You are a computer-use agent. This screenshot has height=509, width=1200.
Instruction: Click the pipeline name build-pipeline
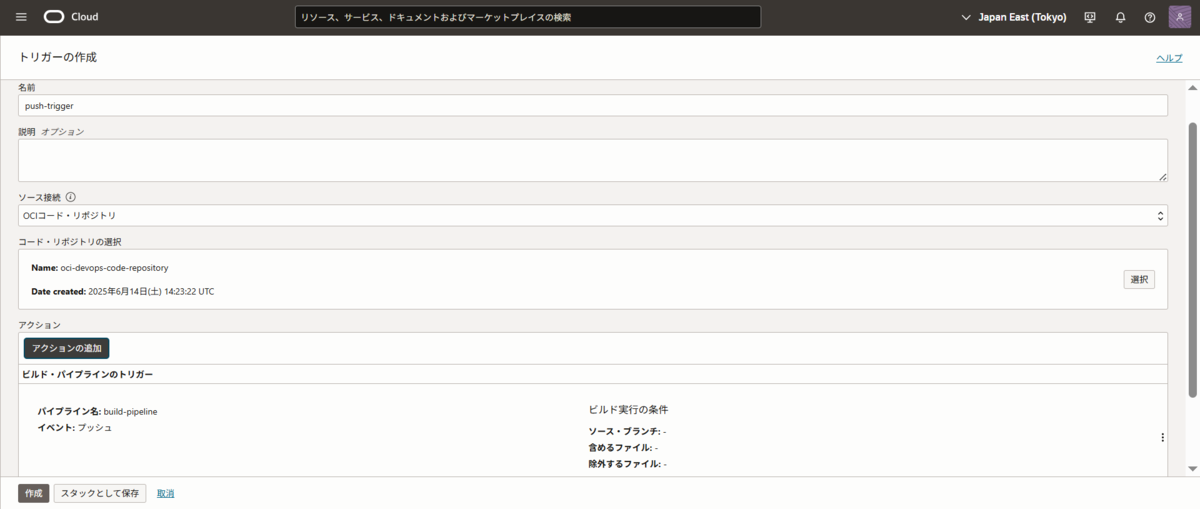coord(131,411)
